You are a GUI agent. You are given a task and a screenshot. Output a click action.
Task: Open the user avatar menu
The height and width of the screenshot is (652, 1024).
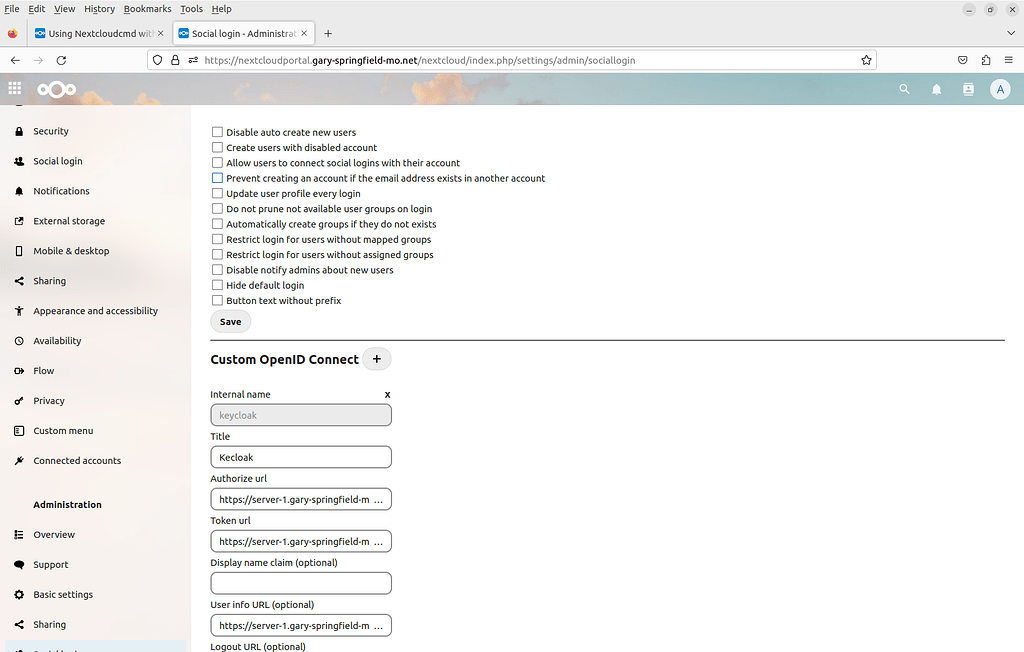tap(999, 89)
